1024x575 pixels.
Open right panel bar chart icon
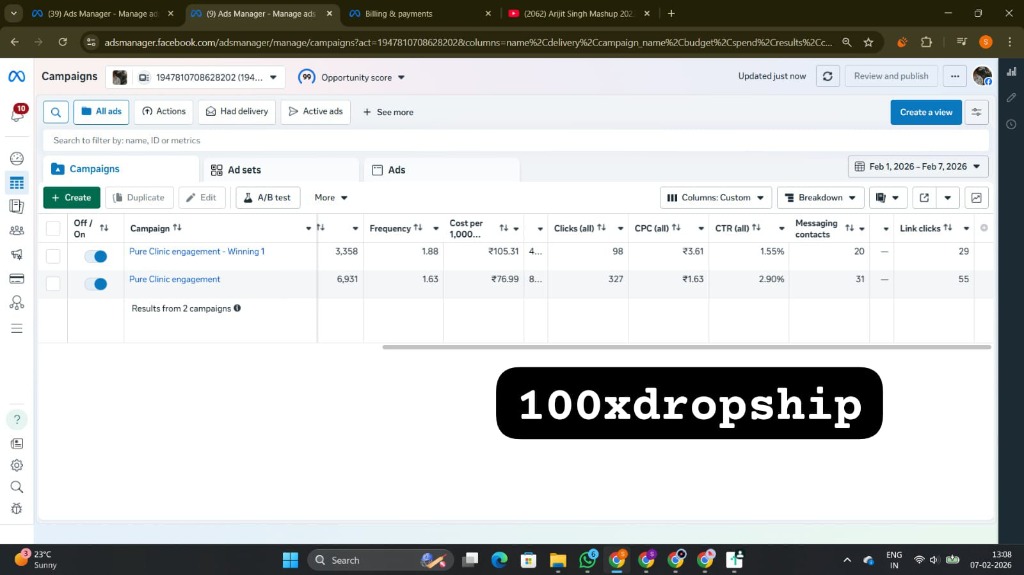(x=1011, y=72)
